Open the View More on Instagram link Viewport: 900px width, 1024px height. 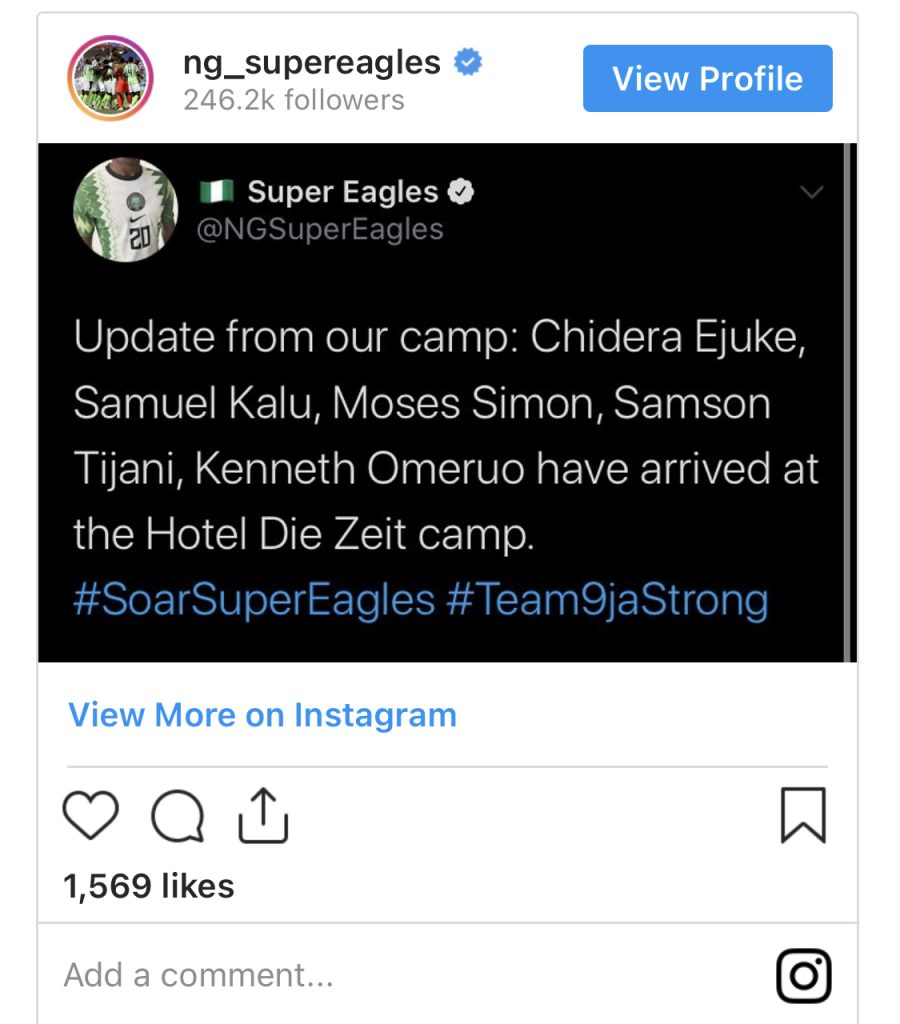point(262,715)
